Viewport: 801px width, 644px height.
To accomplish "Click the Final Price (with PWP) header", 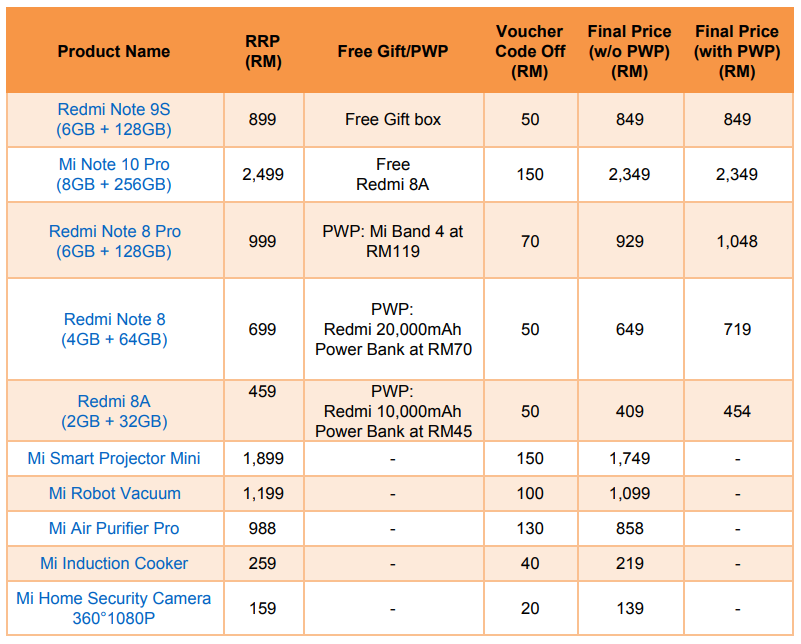I will [737, 51].
